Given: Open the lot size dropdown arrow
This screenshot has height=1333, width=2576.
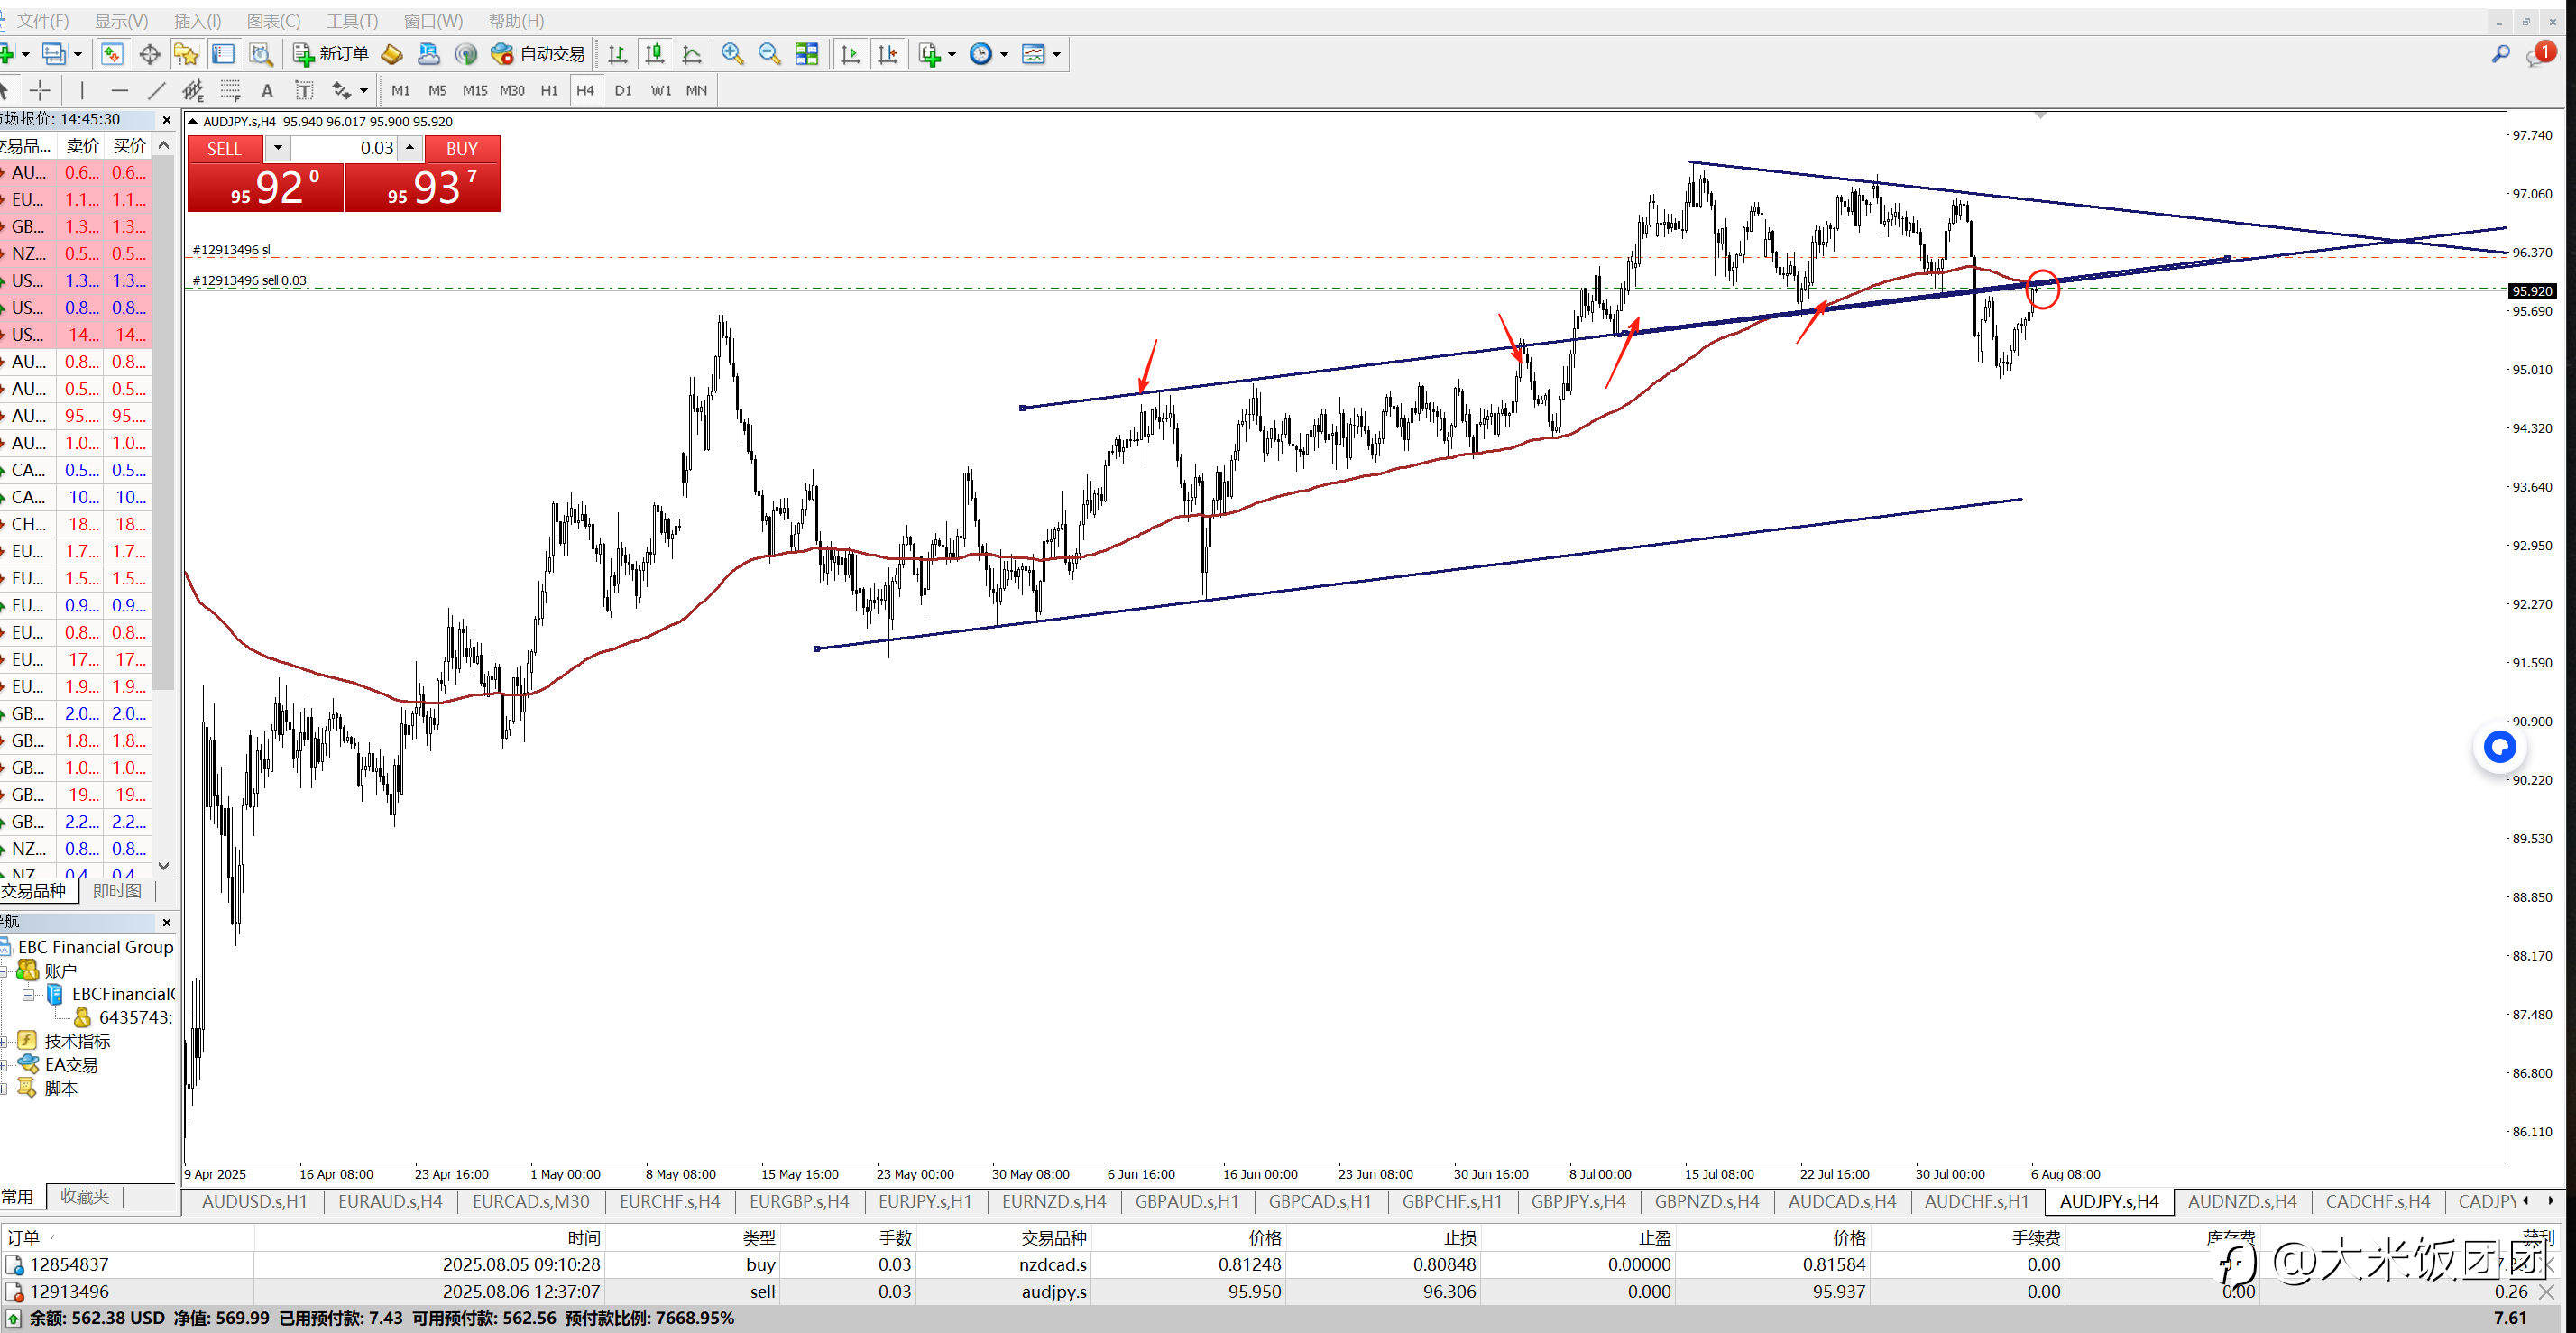Looking at the screenshot, I should pos(278,148).
